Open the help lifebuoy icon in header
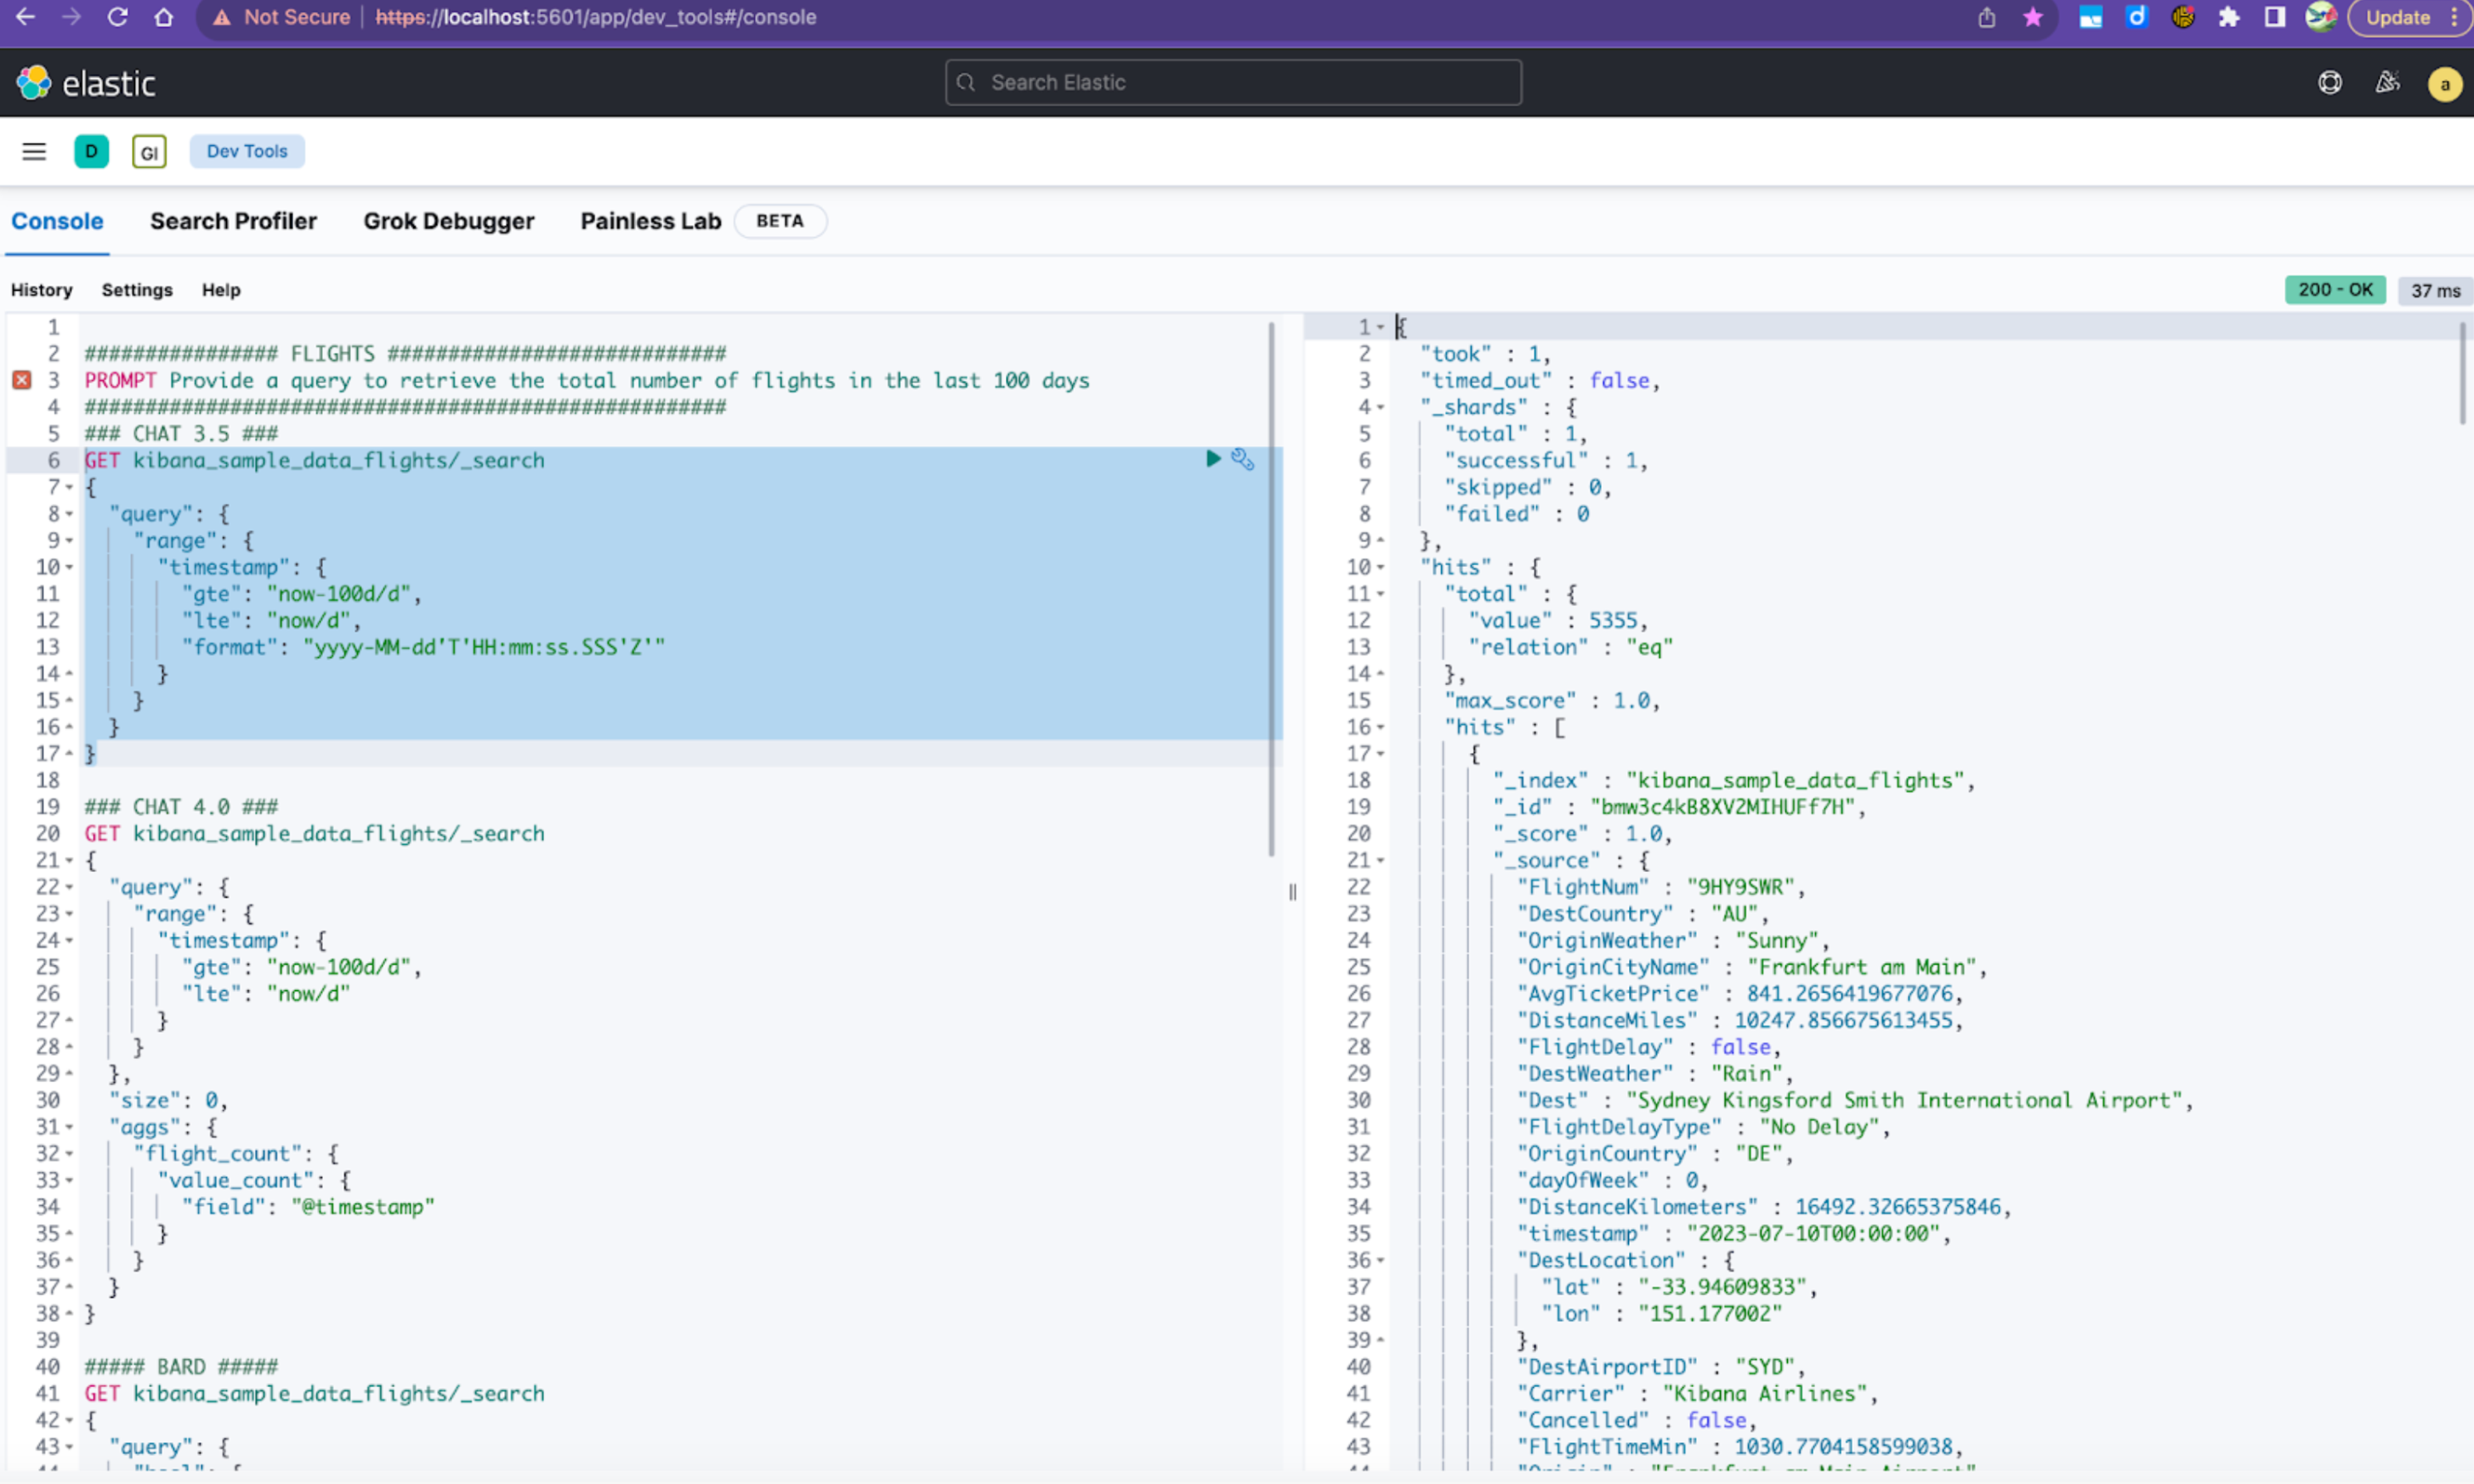 pos(2329,83)
